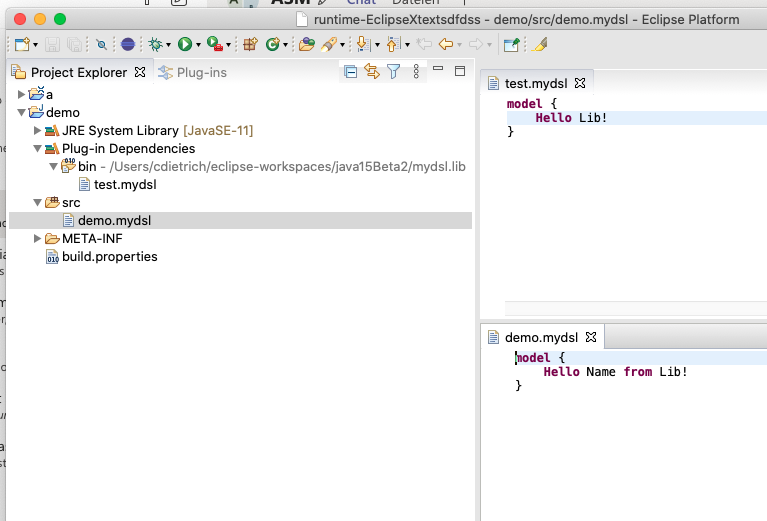Select demo.mydsl in Project Explorer
The width and height of the screenshot is (767, 521).
point(114,221)
